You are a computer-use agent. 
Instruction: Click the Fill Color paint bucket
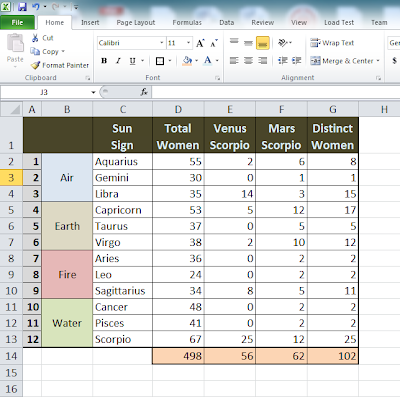coord(187,61)
